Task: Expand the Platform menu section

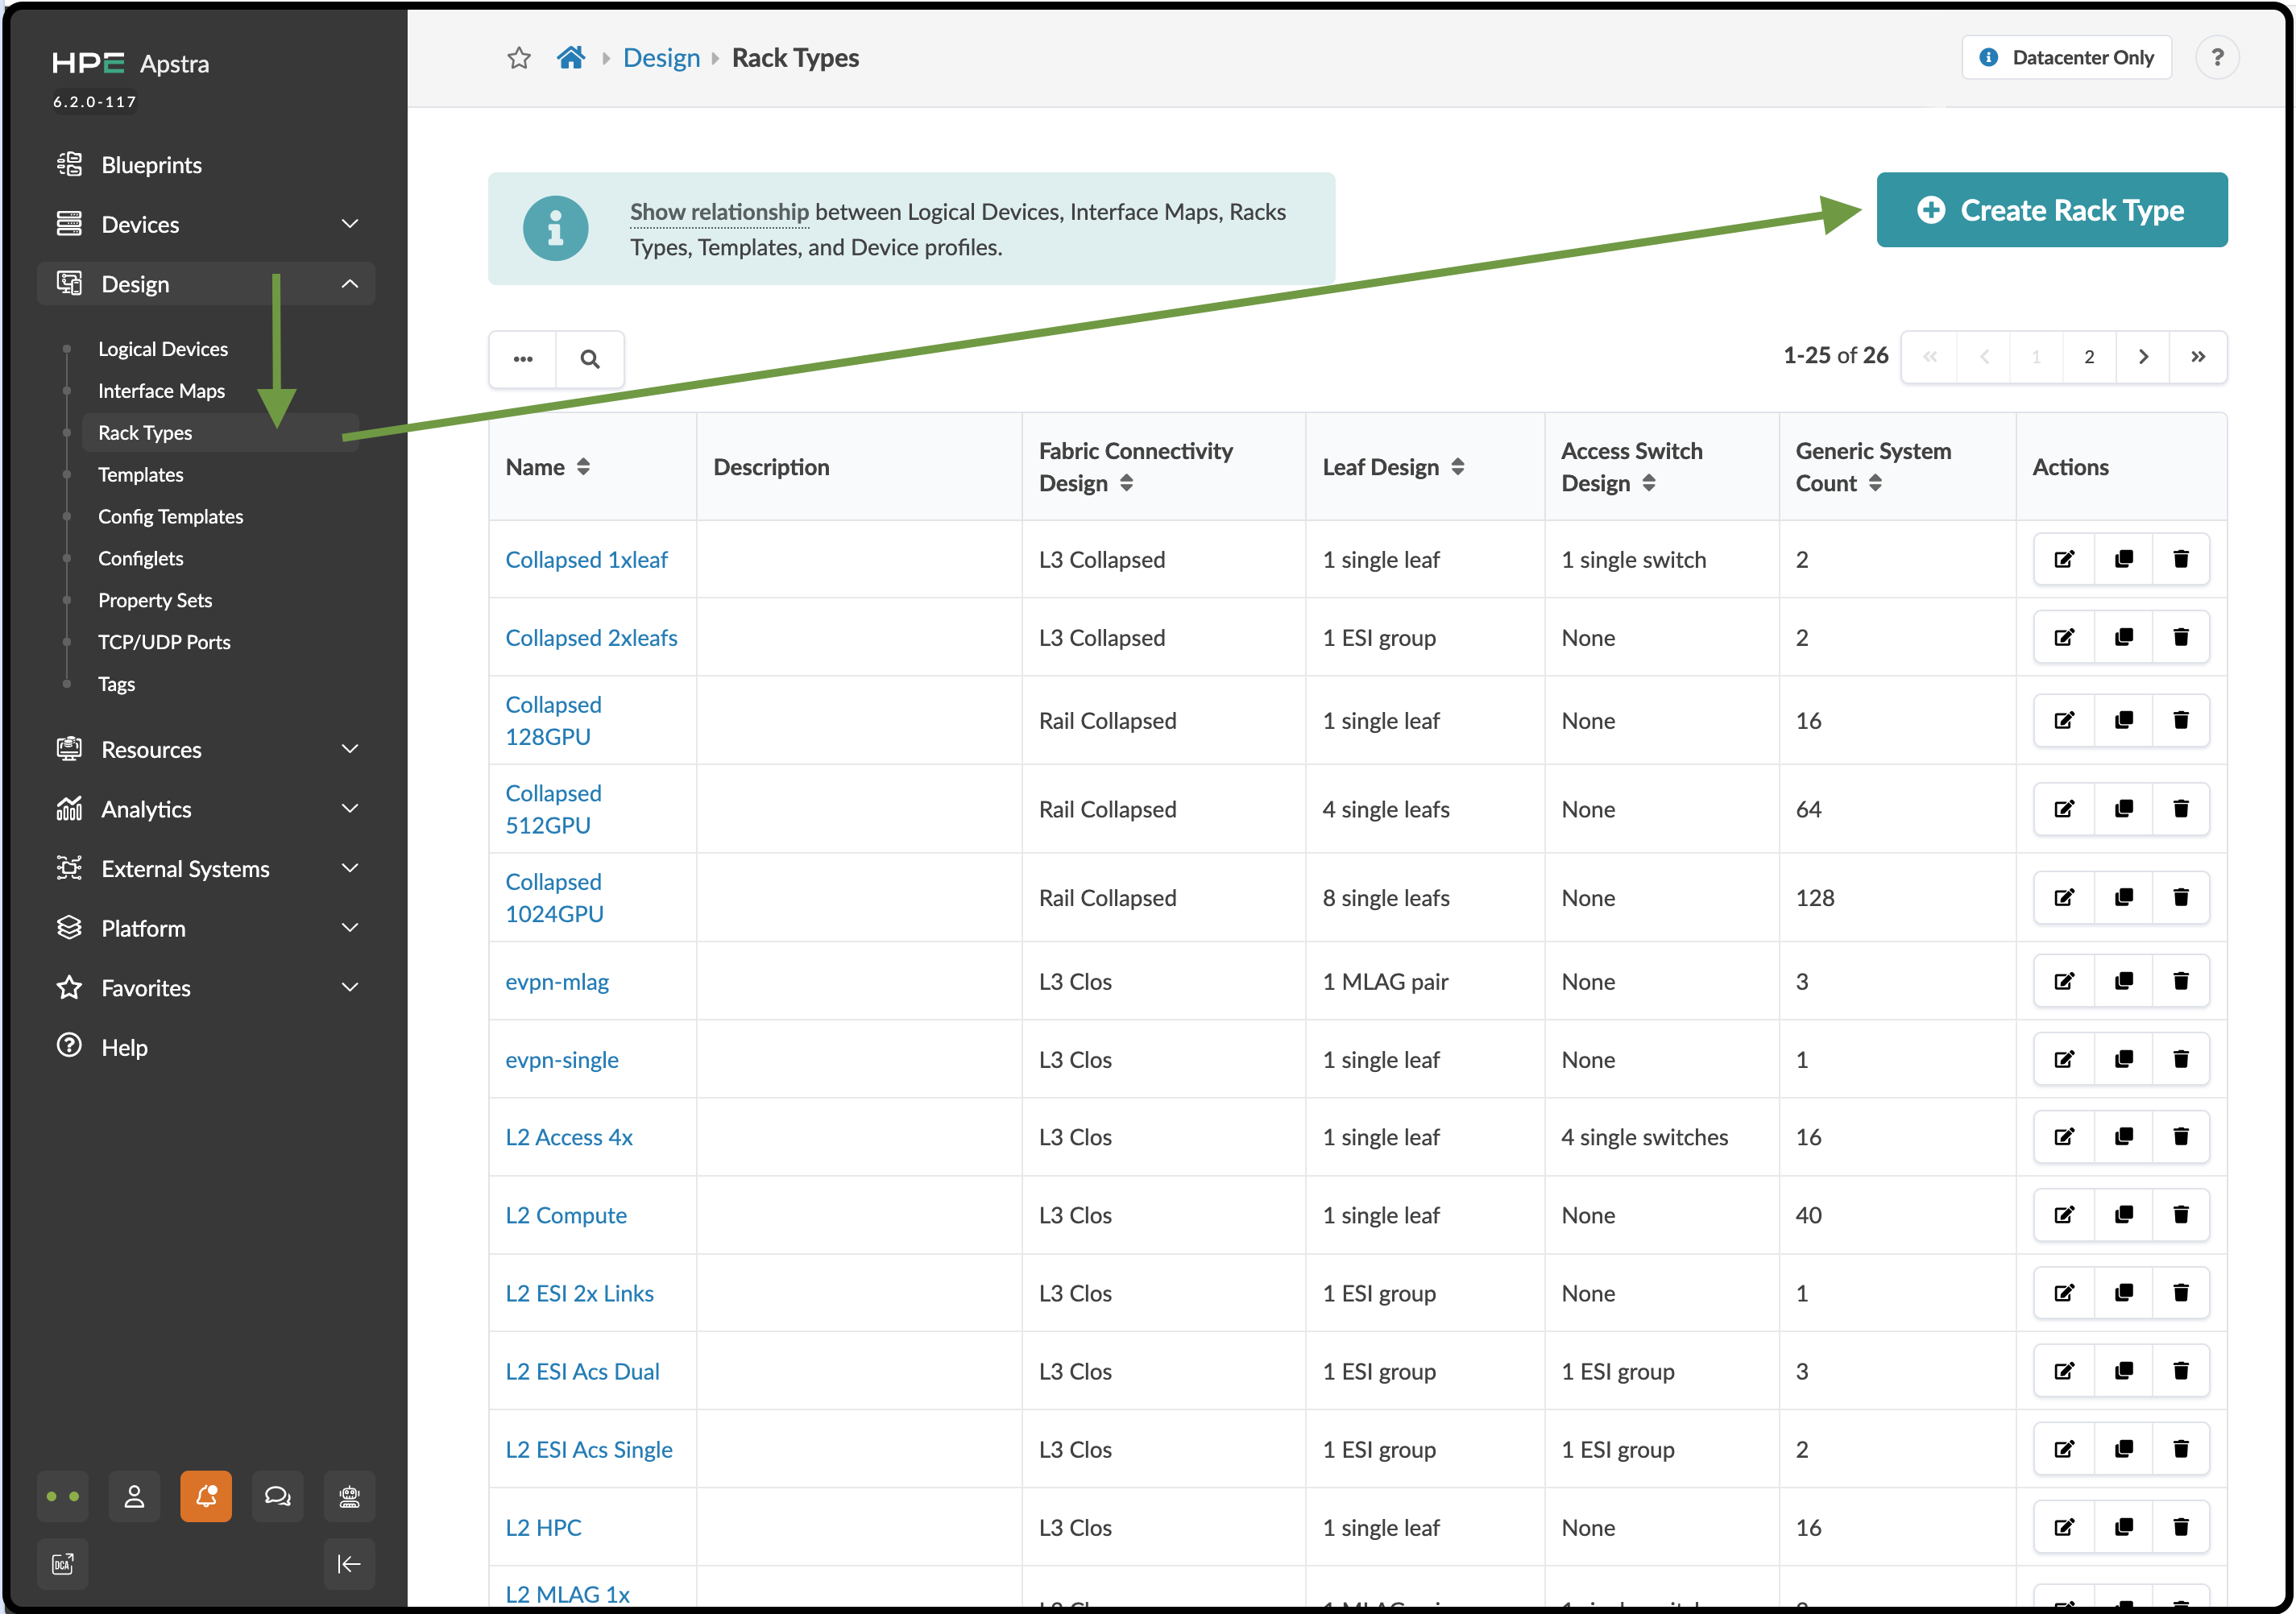Action: tap(208, 928)
